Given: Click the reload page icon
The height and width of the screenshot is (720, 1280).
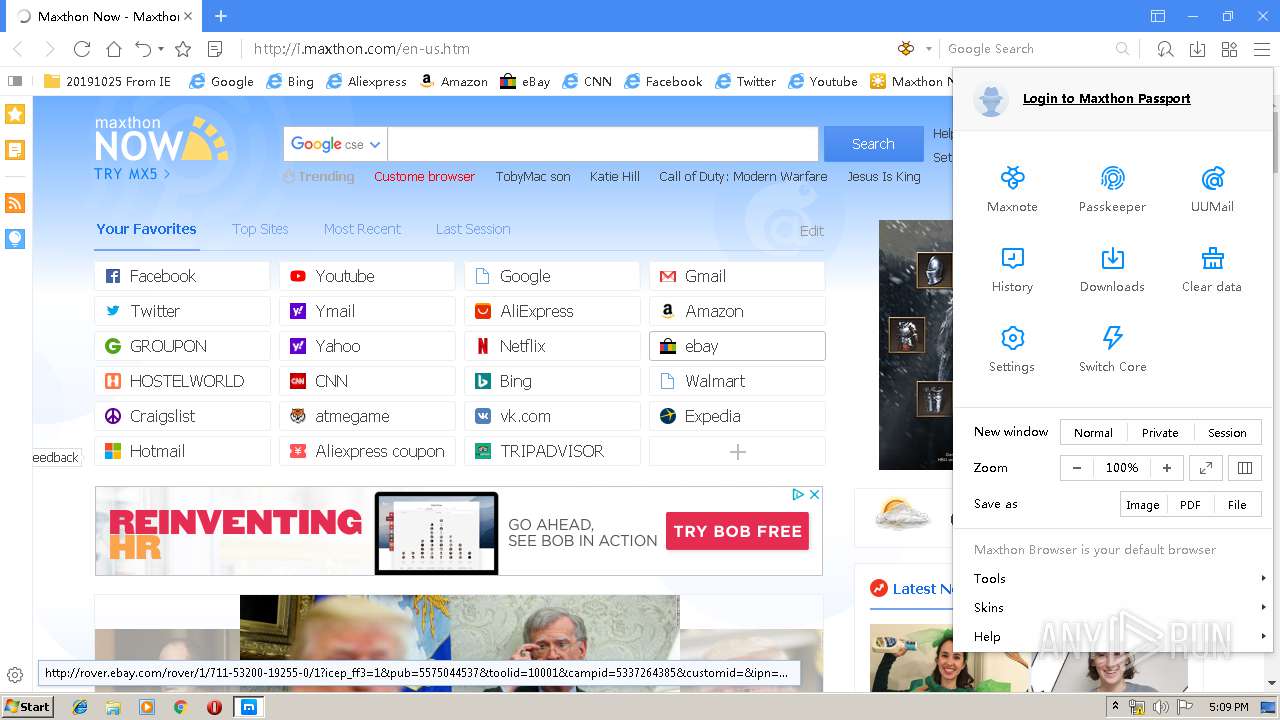Looking at the screenshot, I should coord(82,49).
